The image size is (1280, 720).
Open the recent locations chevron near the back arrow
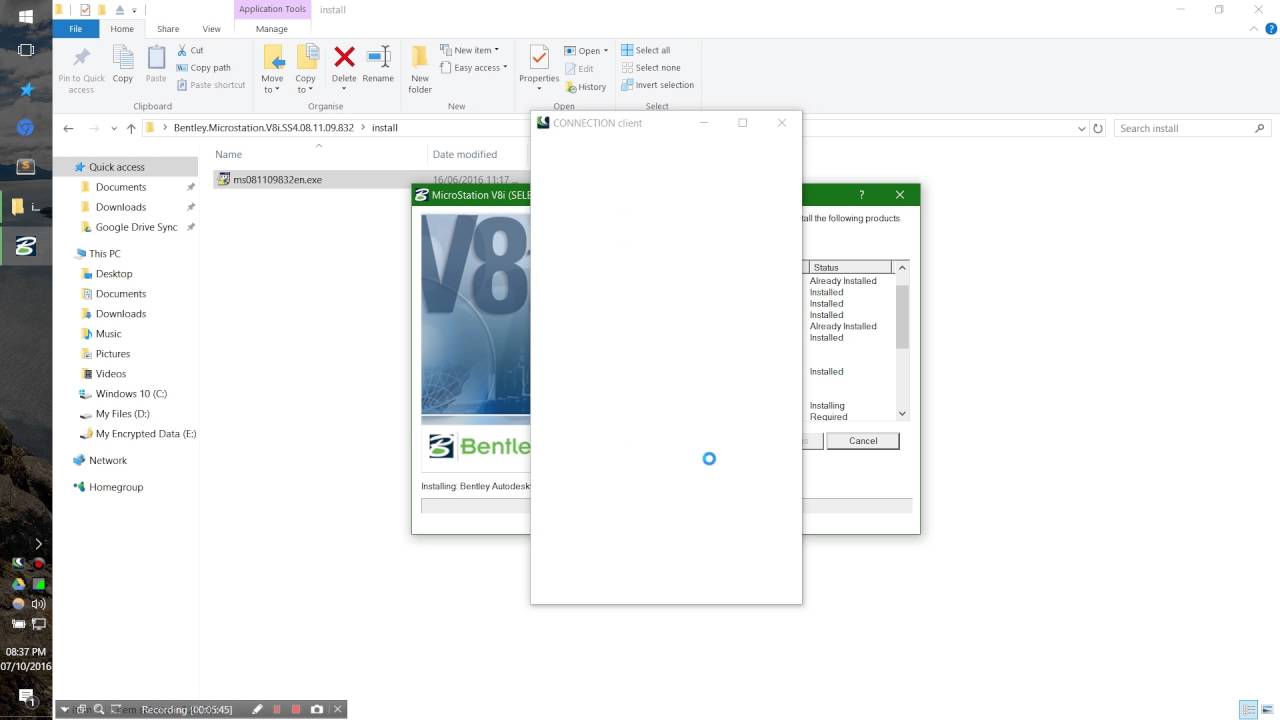[114, 128]
